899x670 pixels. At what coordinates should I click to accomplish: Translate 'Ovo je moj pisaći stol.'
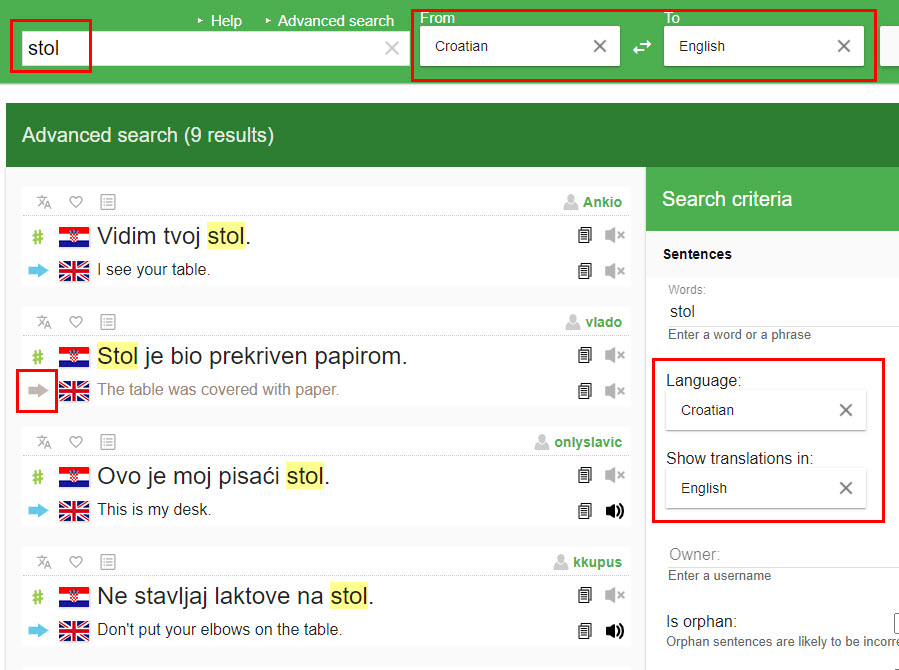tap(44, 442)
